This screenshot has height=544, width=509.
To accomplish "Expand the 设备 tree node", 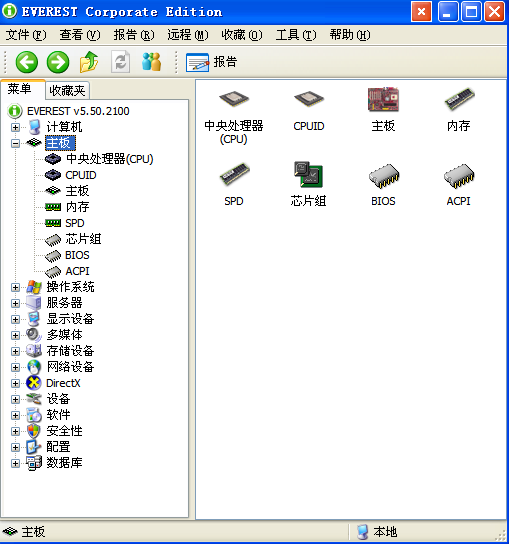I will (15, 399).
